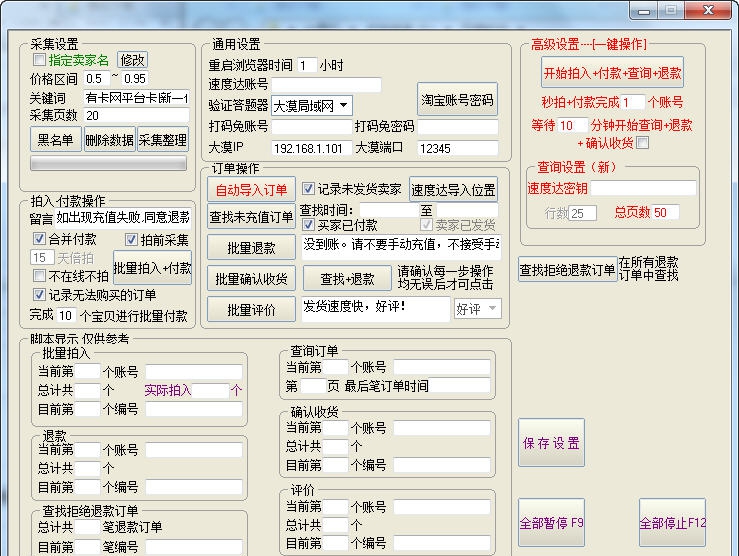
Task: Click the 删除数据 button
Action: click(109, 139)
